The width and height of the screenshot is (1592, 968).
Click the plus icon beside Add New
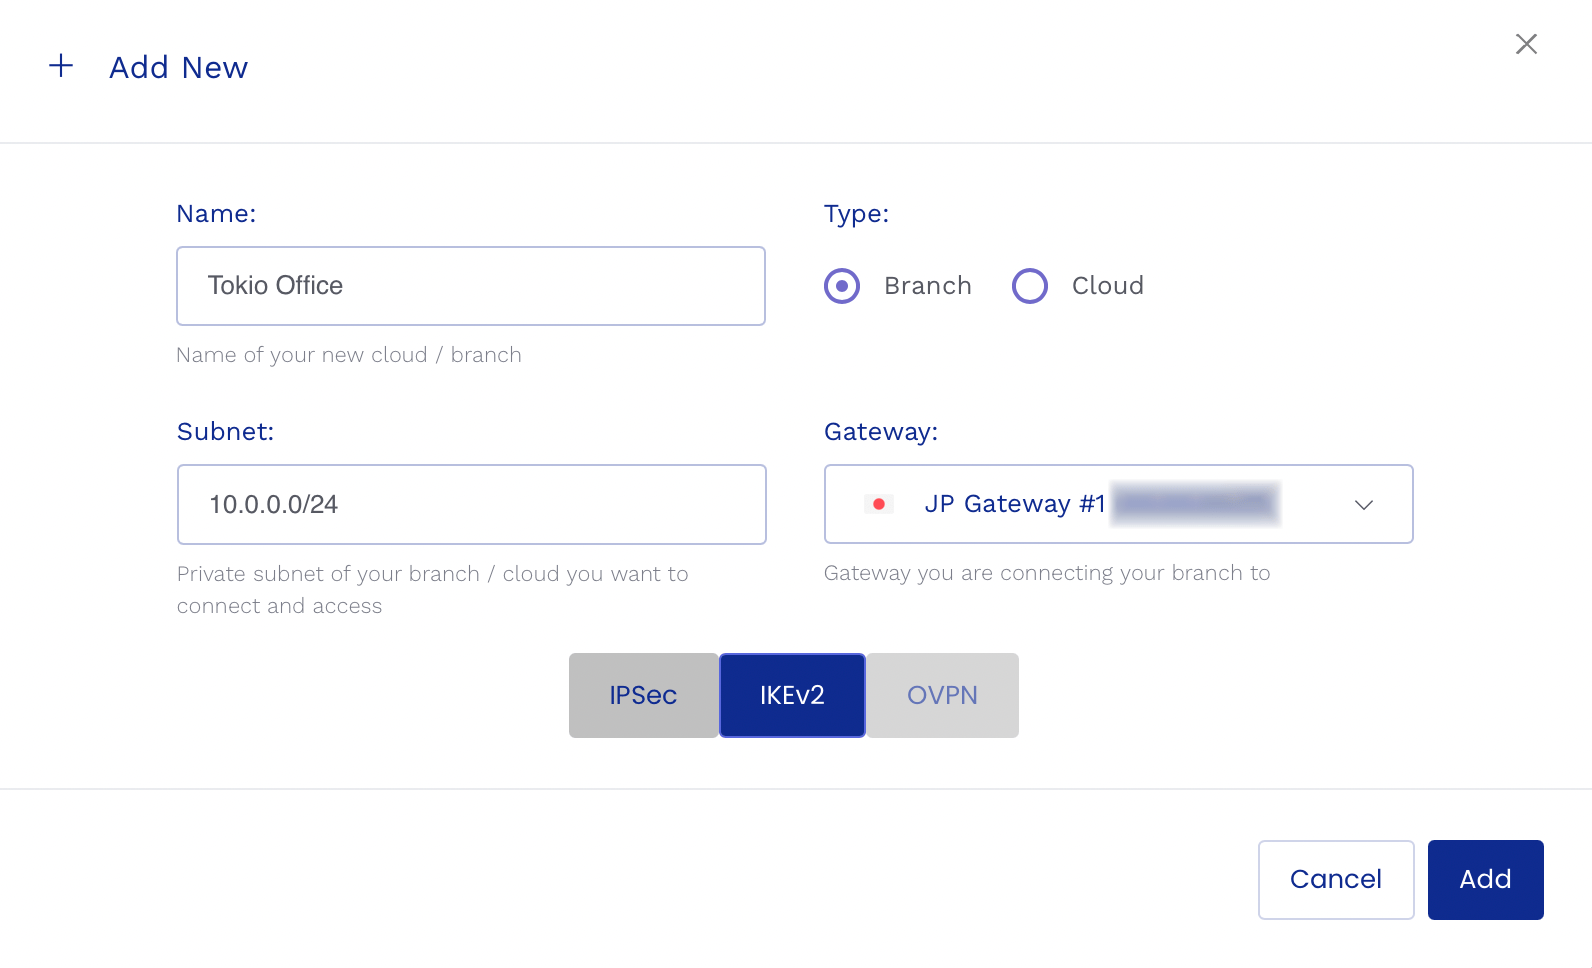coord(62,67)
